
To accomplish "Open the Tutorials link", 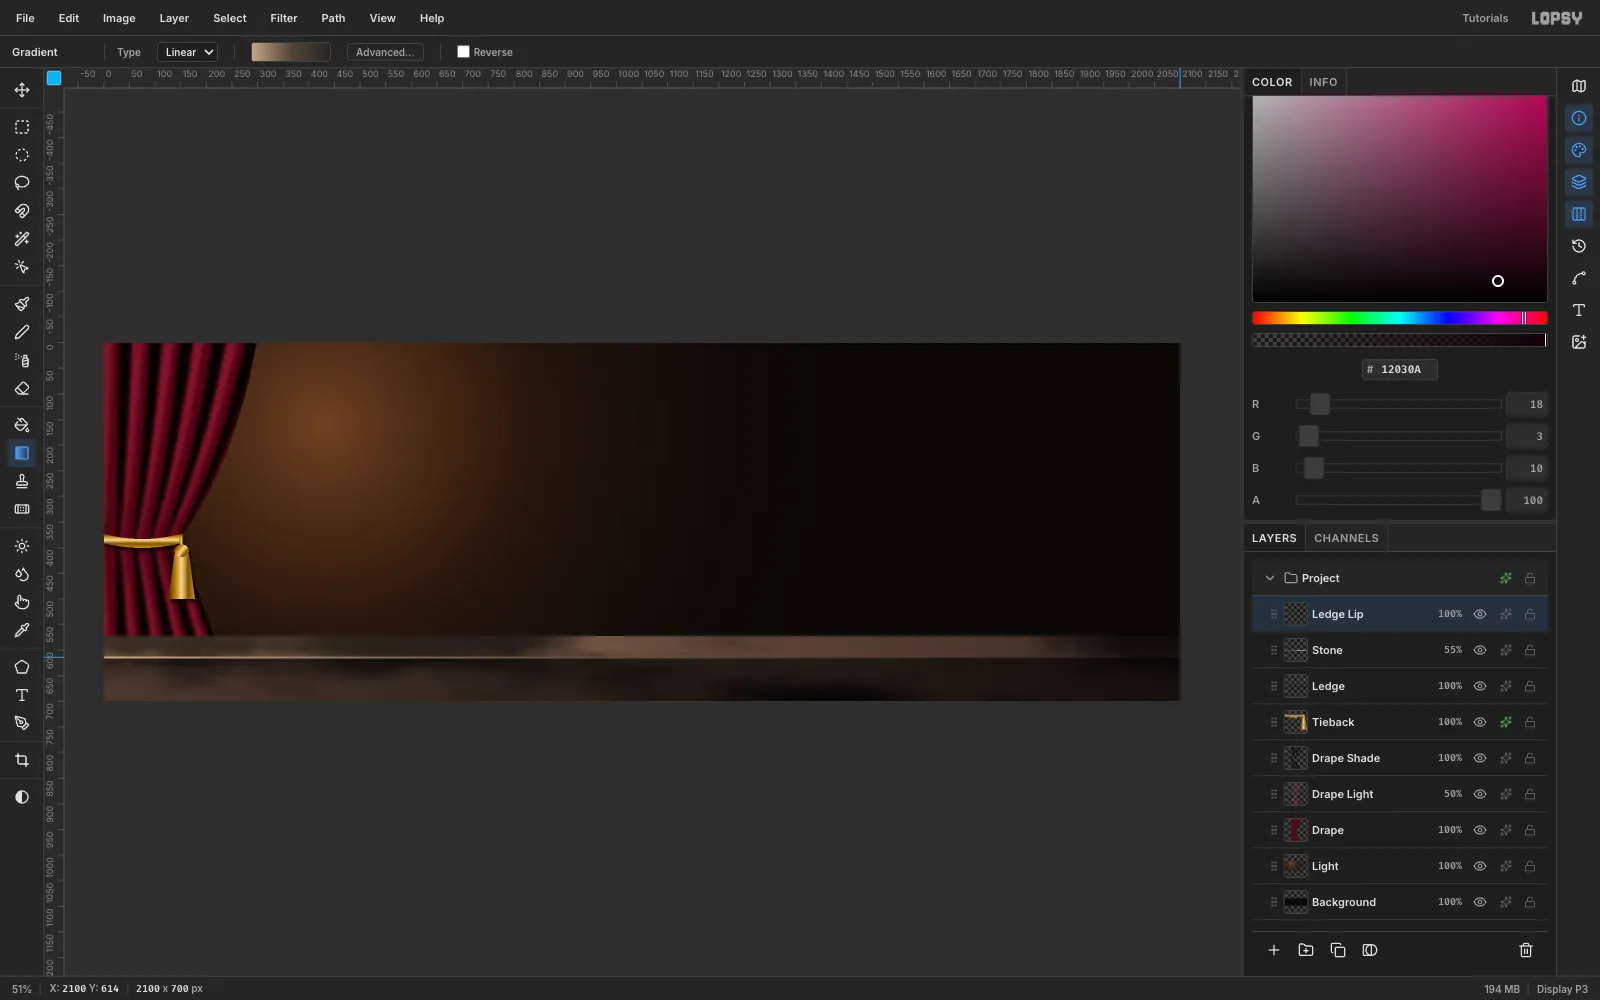I will 1485,18.
